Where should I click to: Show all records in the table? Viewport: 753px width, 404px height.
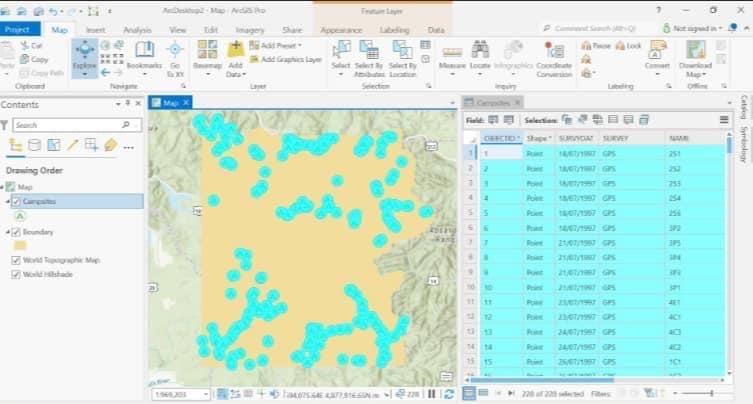[x=469, y=393]
